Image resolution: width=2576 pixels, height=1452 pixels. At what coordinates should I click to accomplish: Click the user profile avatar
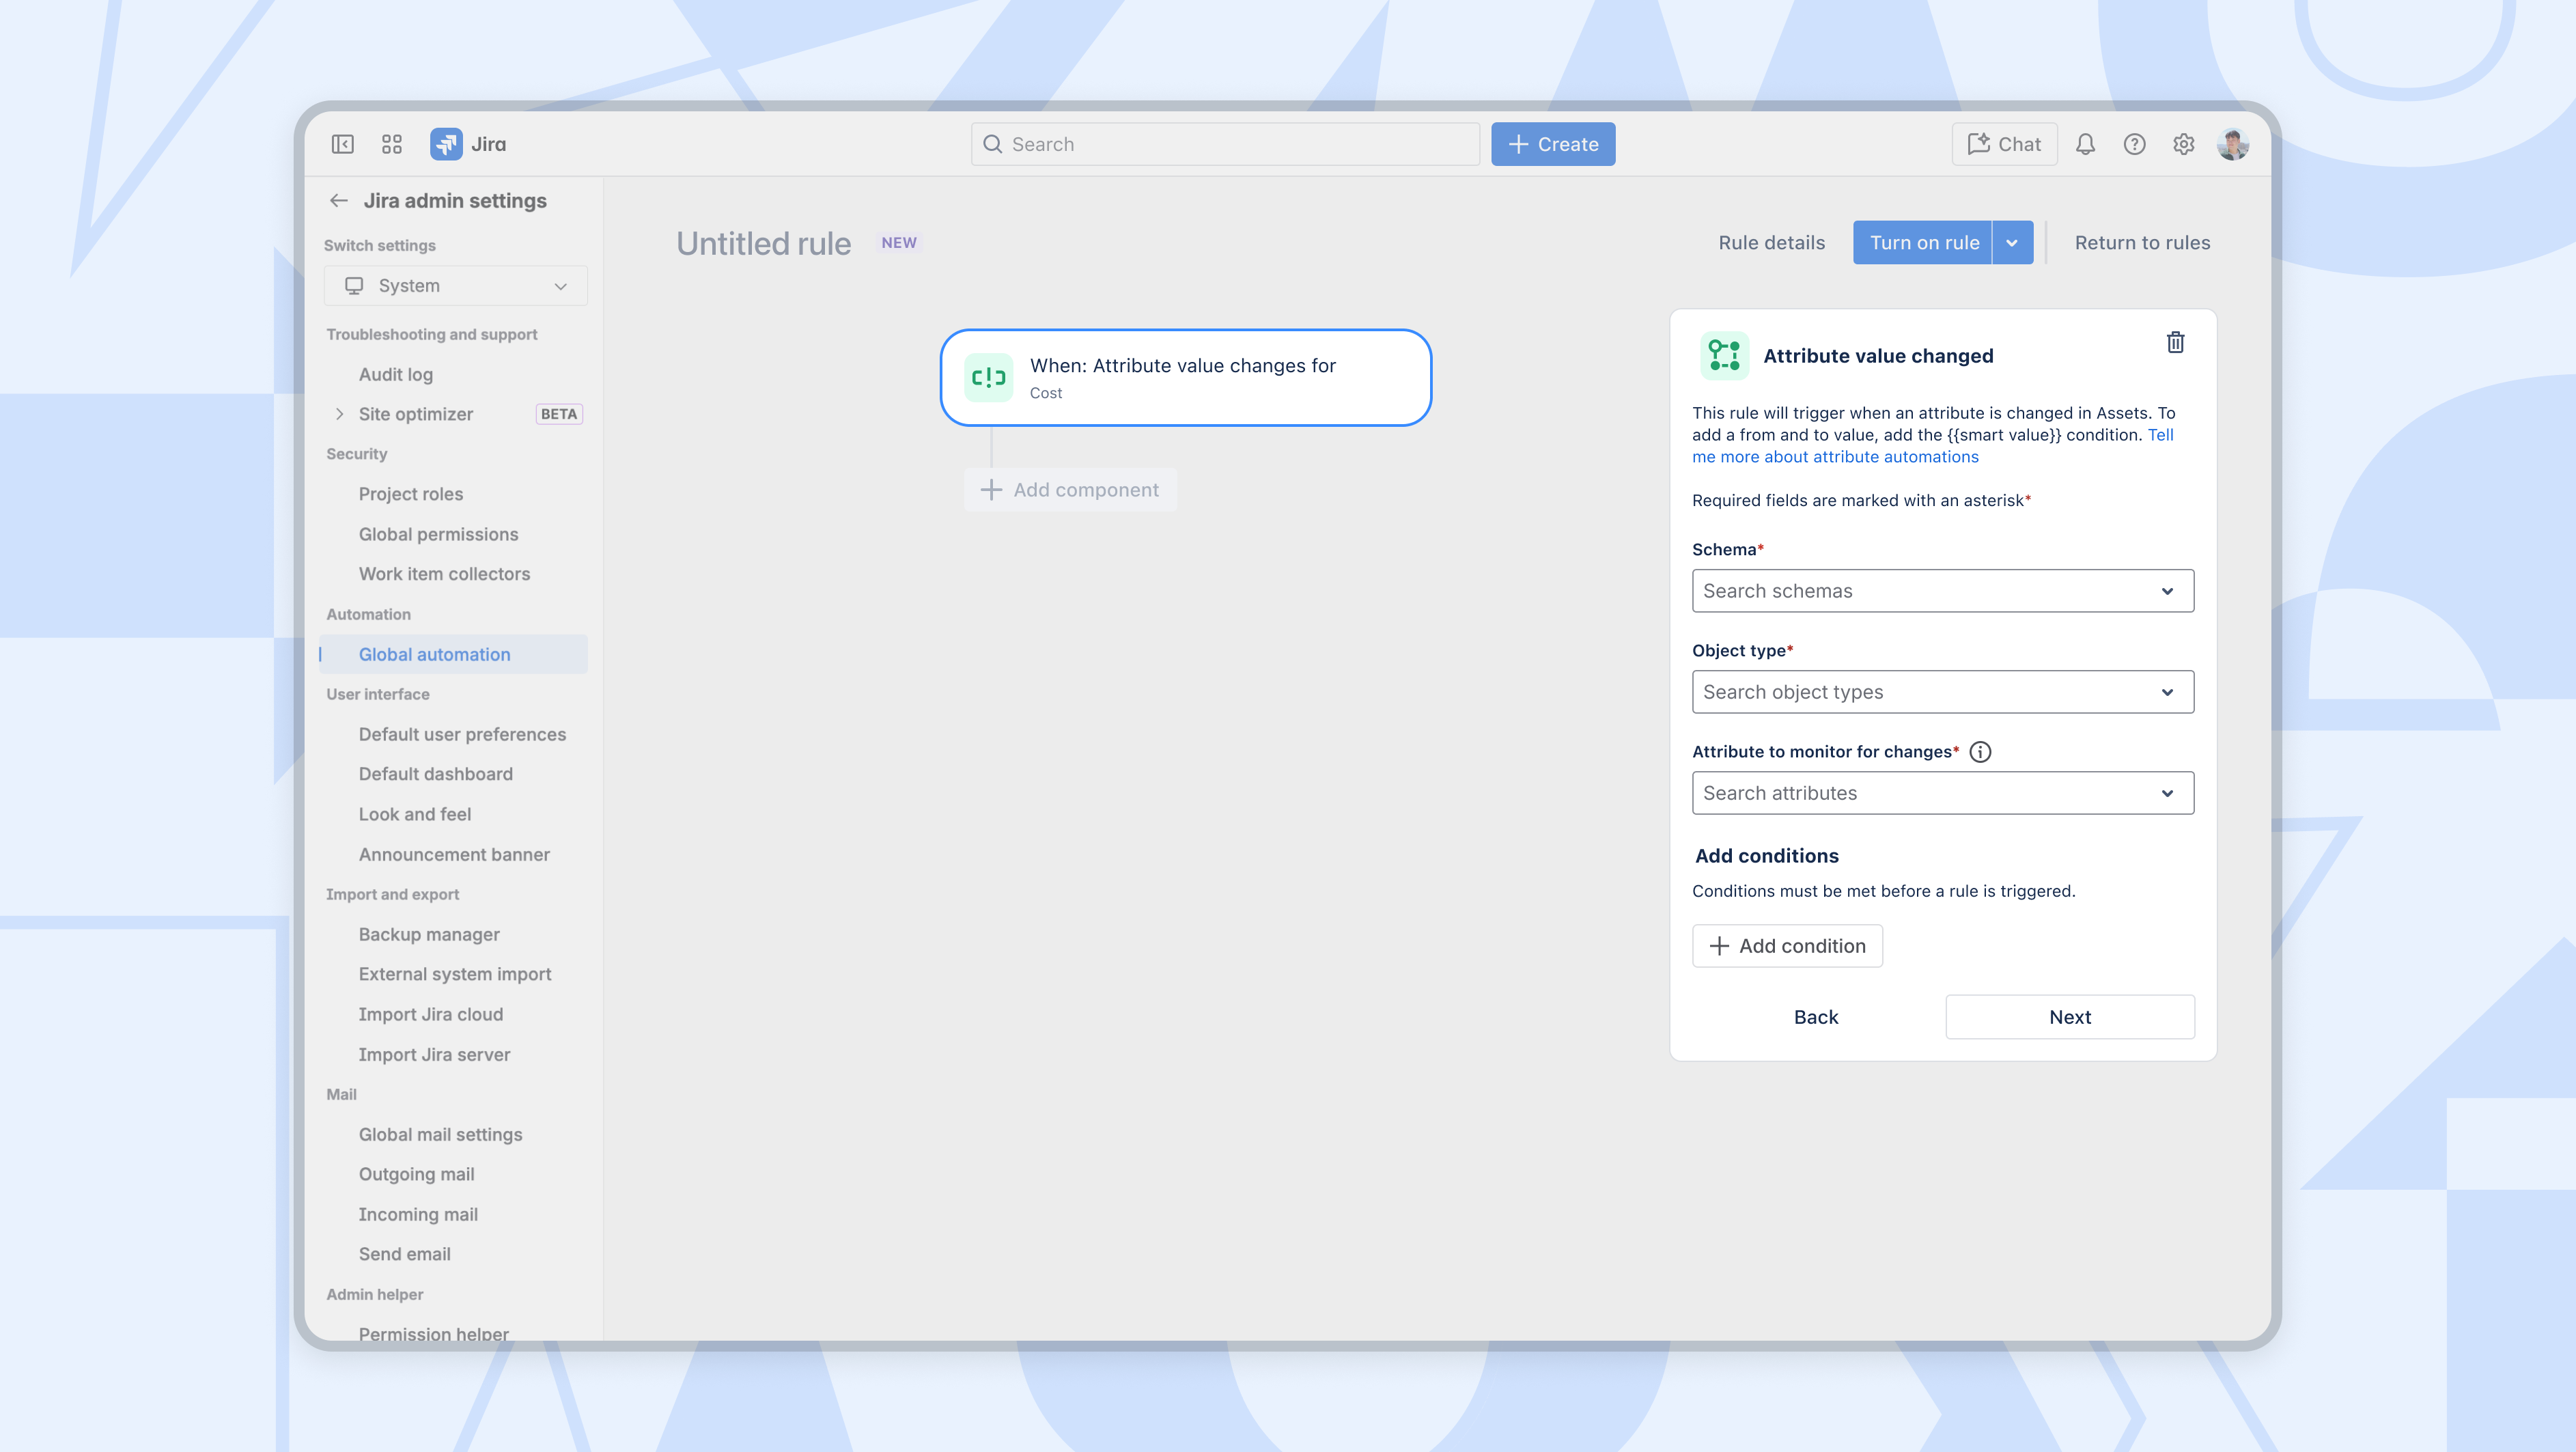2234,143
